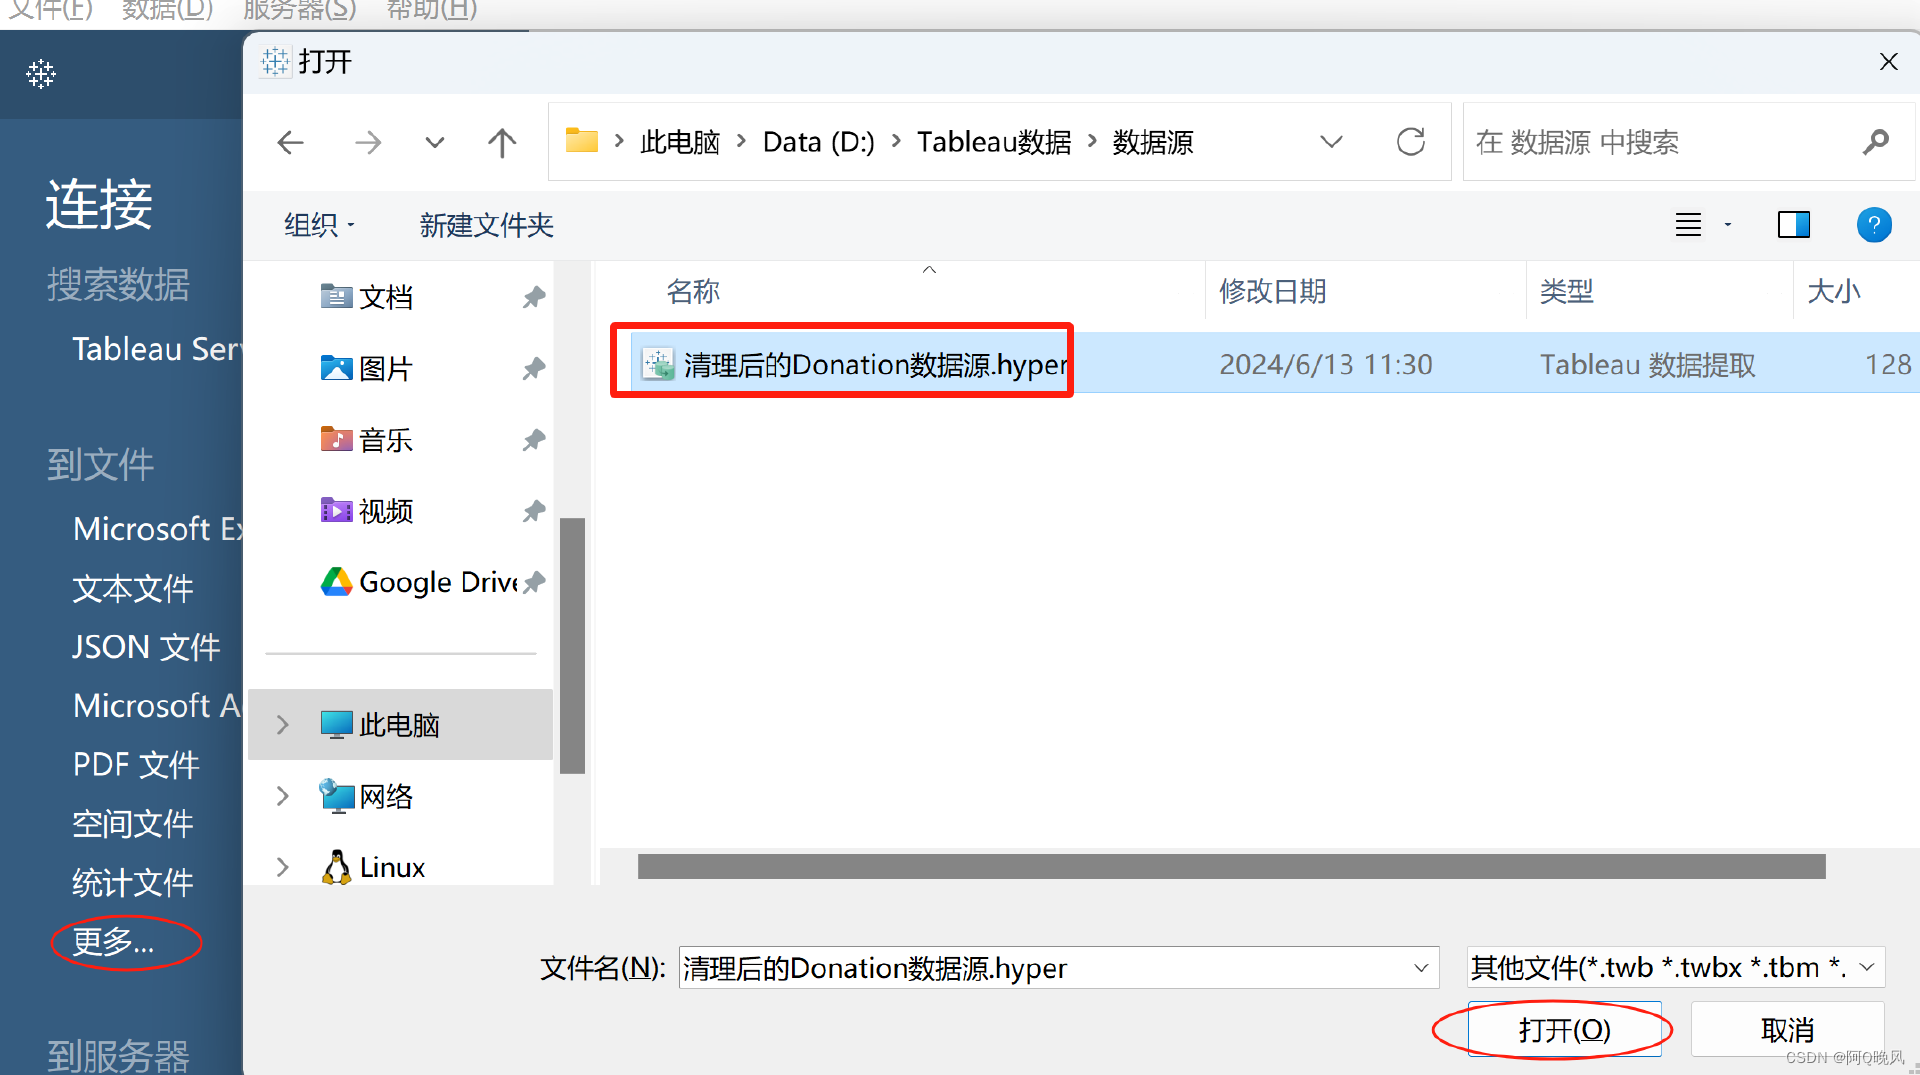Expand the 此电脑 tree node
The width and height of the screenshot is (1920, 1075).
click(282, 725)
